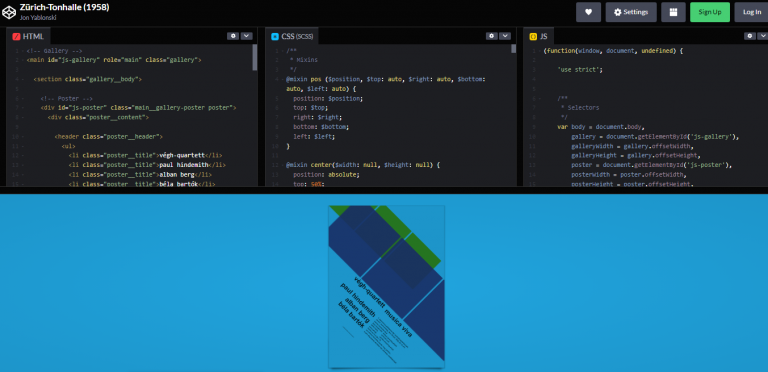Open the CSS editor gear settings
Screen dimensions: 768x372
point(491,36)
